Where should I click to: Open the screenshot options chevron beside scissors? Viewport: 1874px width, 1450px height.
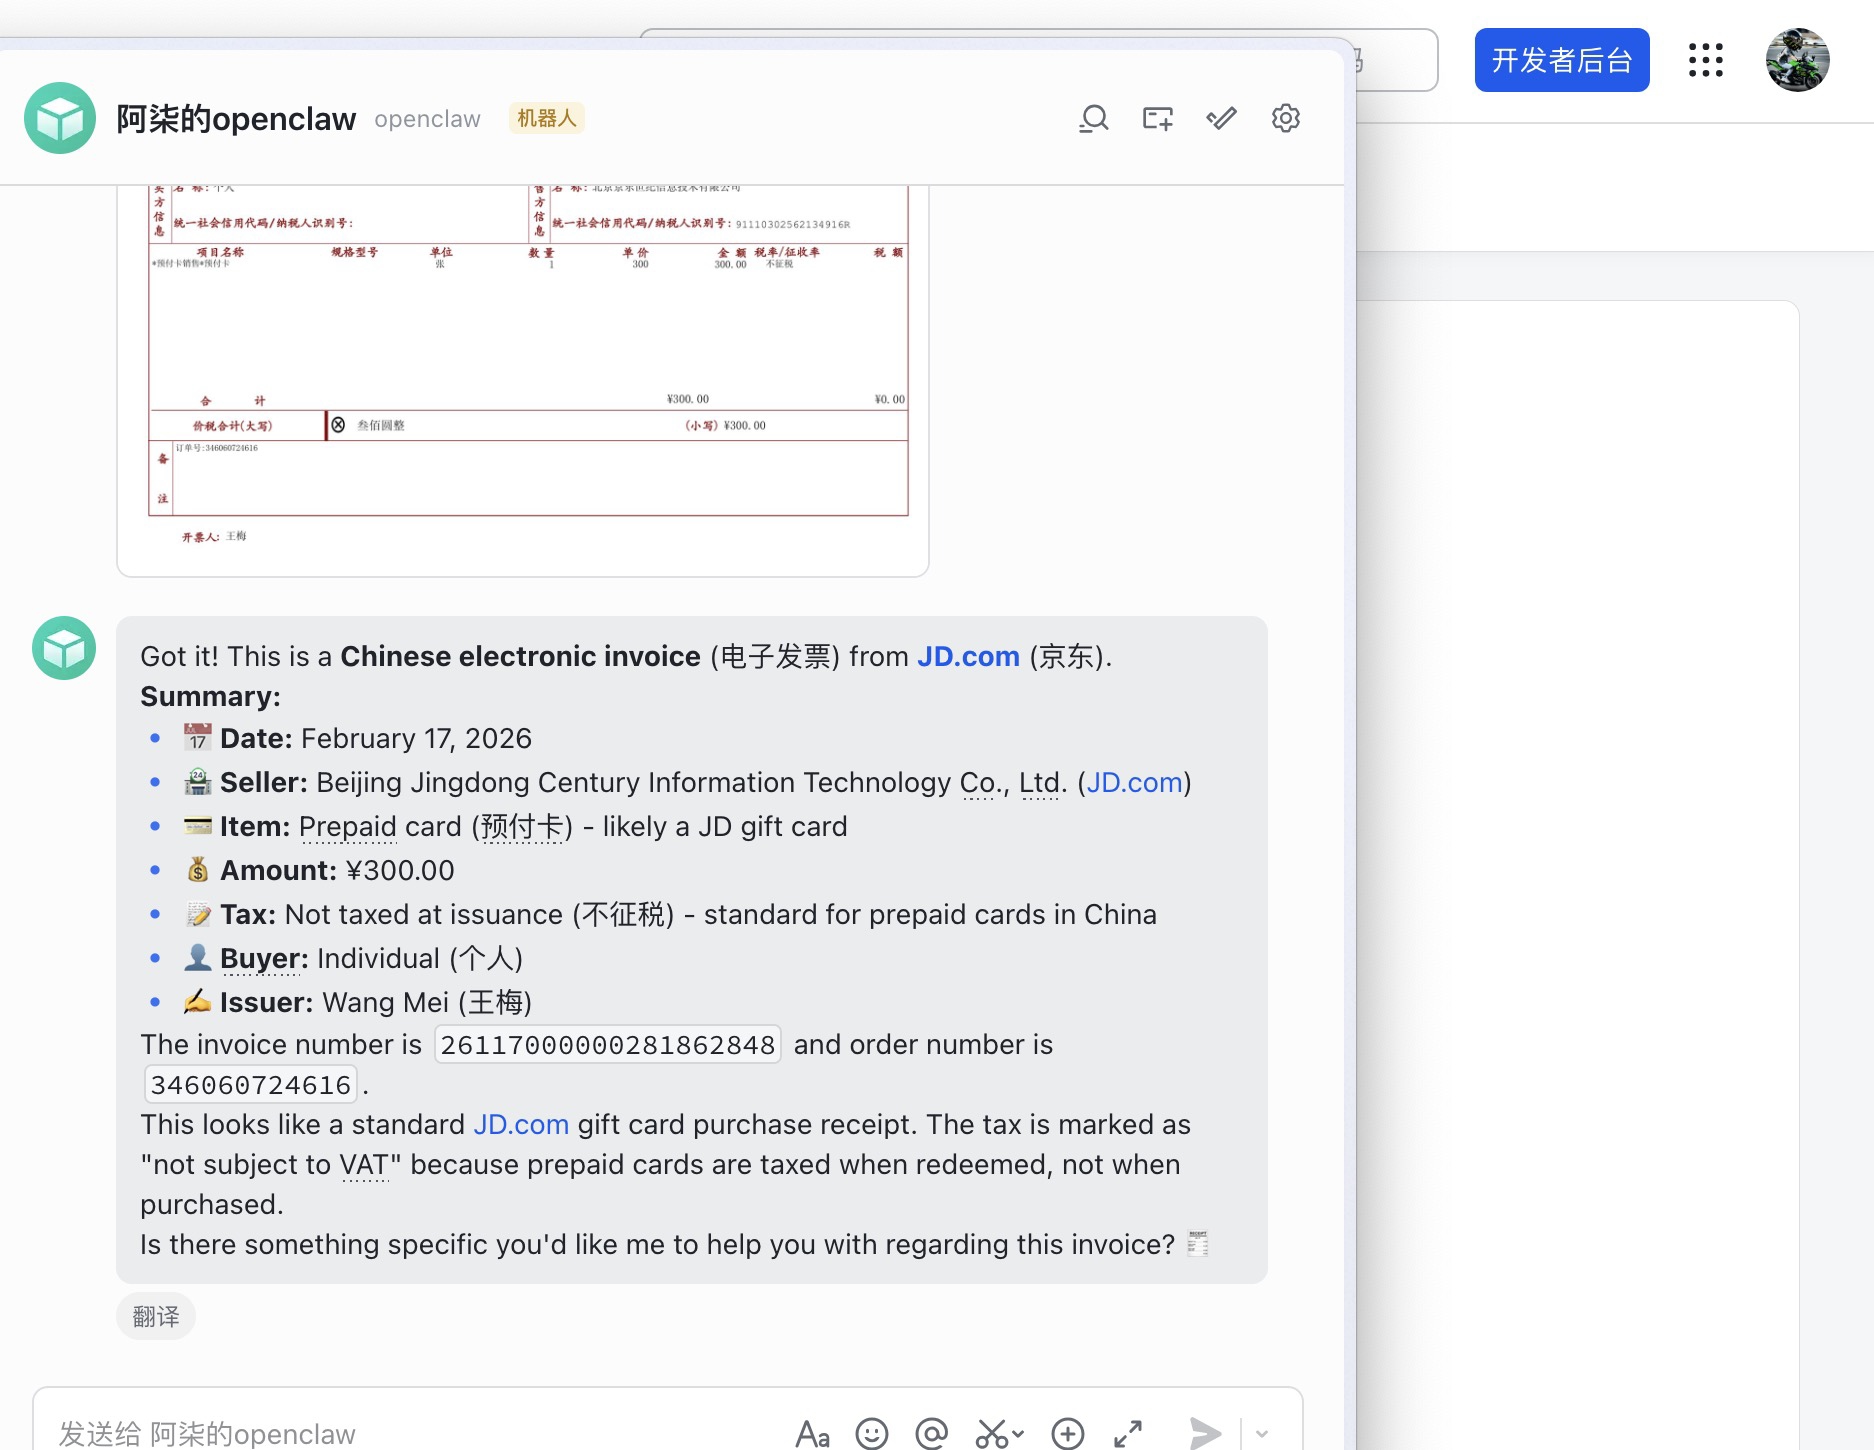point(1018,1434)
